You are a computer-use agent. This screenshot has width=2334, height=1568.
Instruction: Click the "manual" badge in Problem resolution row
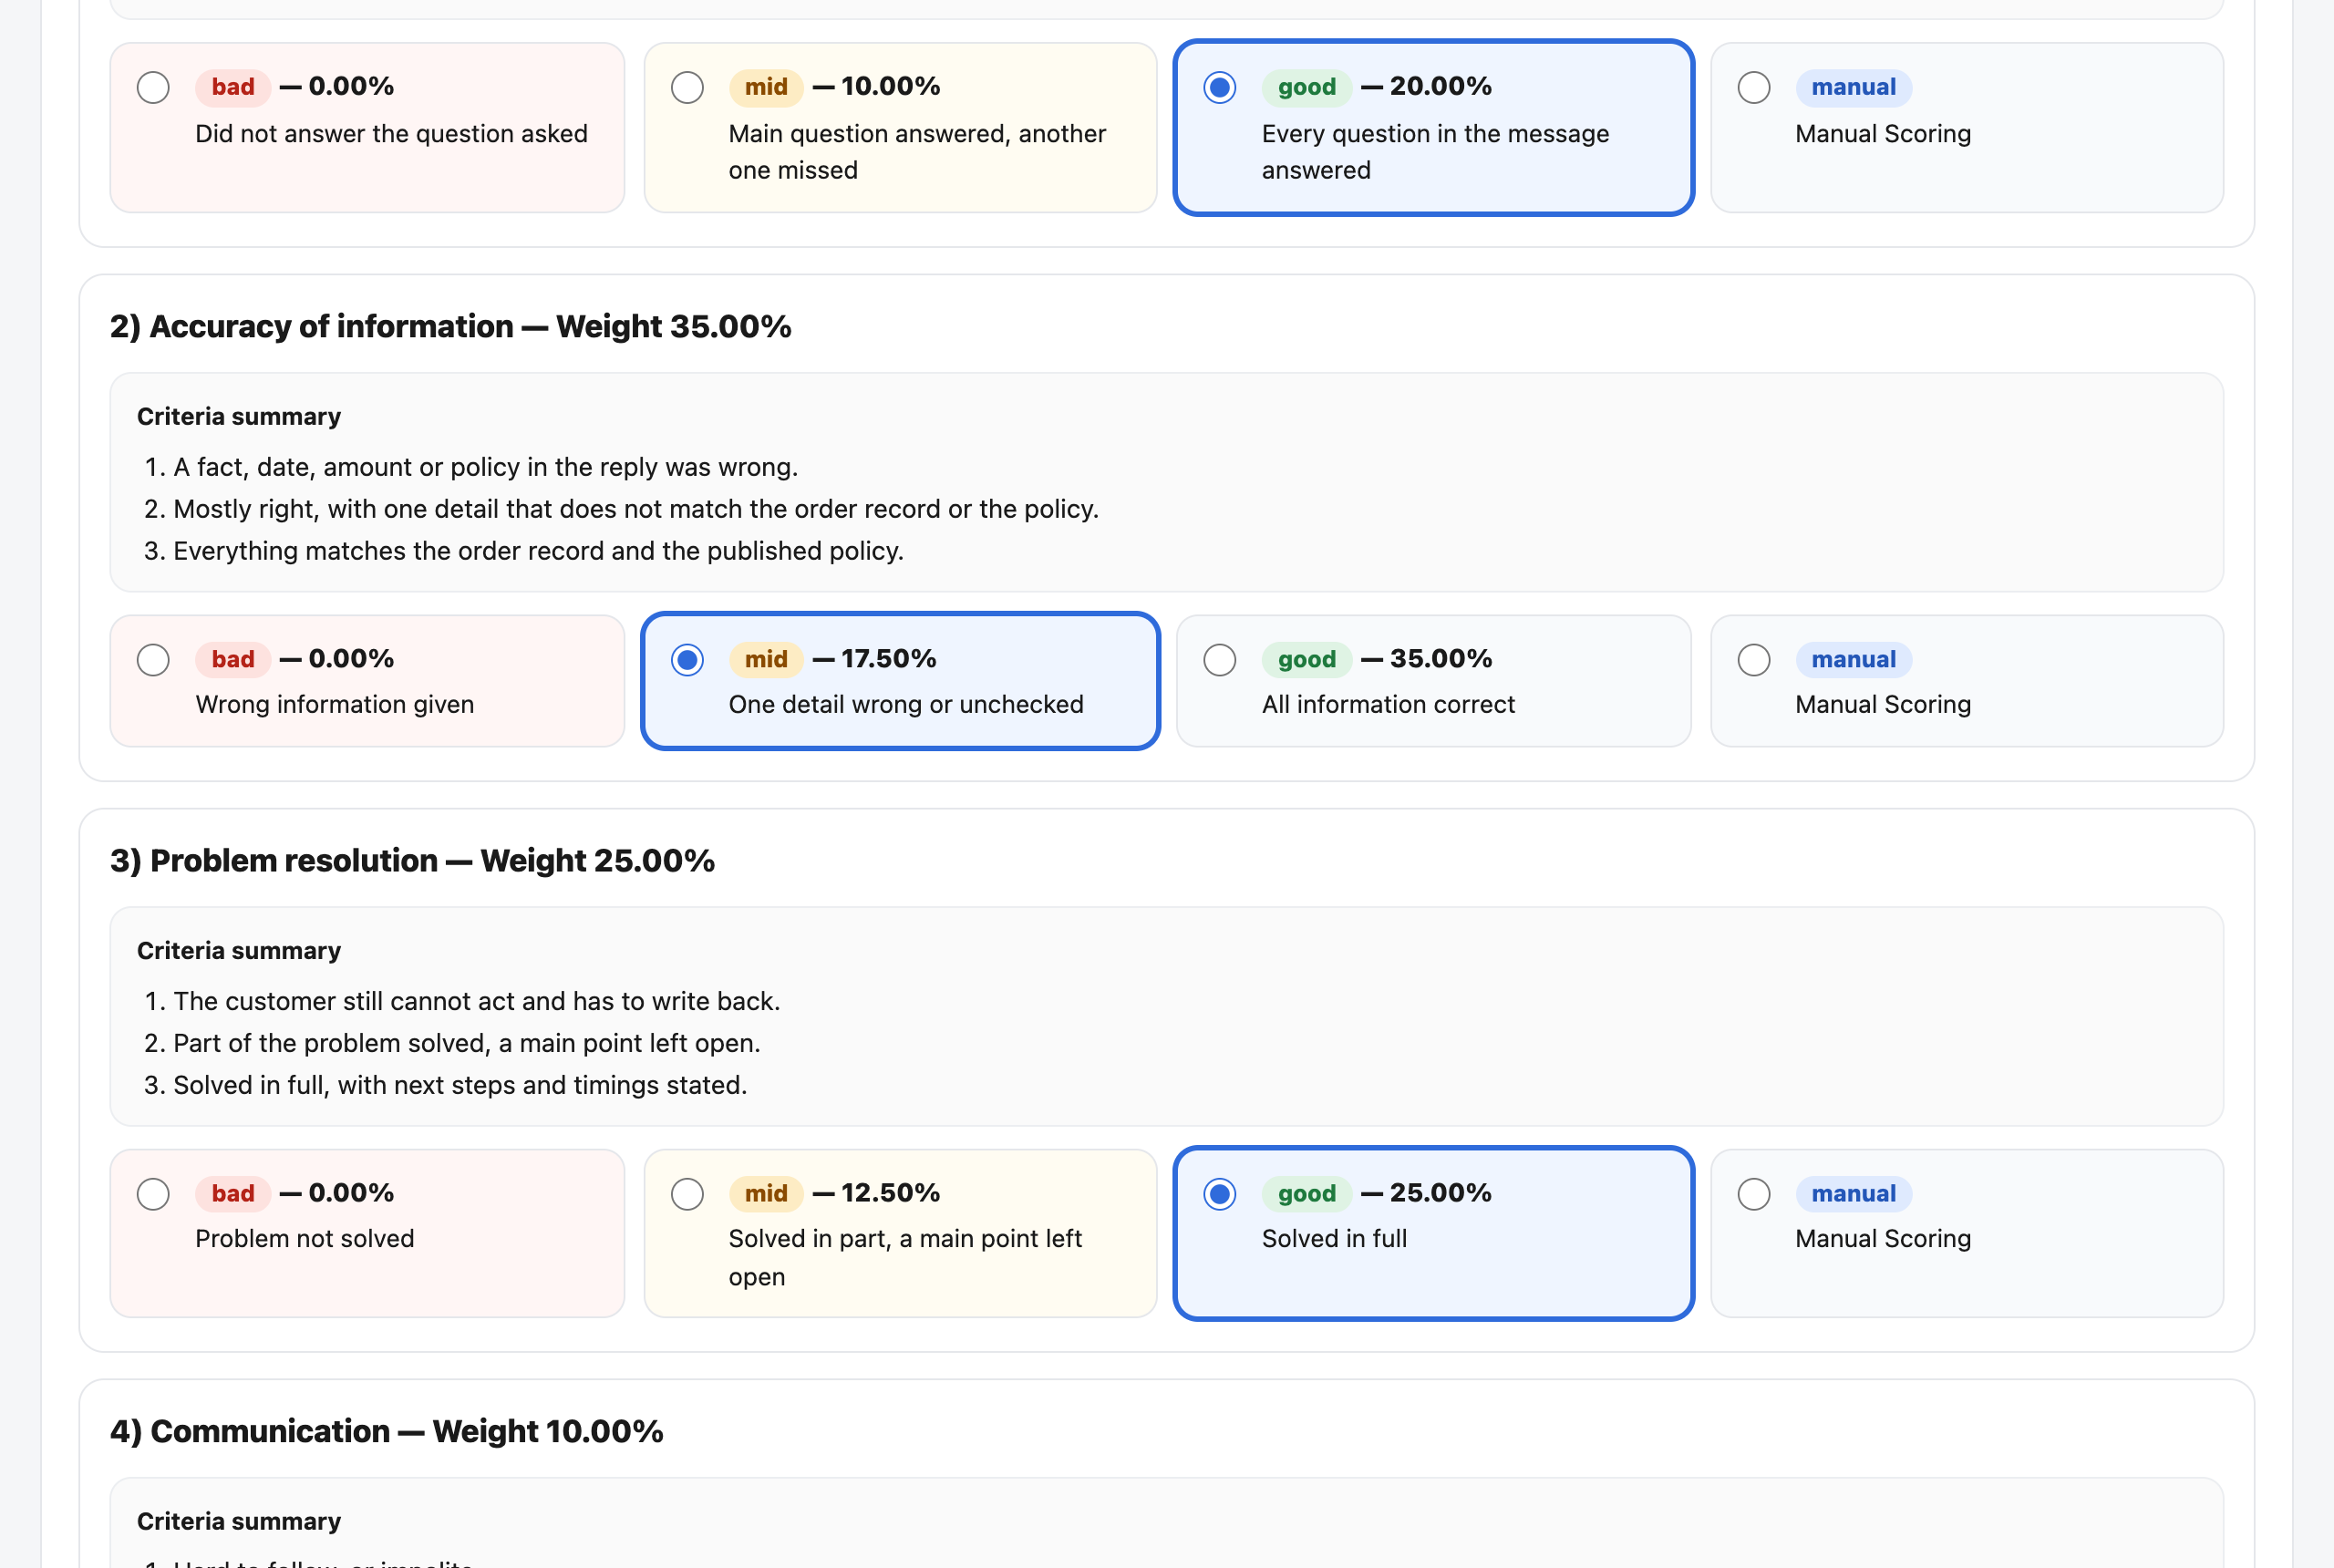coord(1853,1193)
